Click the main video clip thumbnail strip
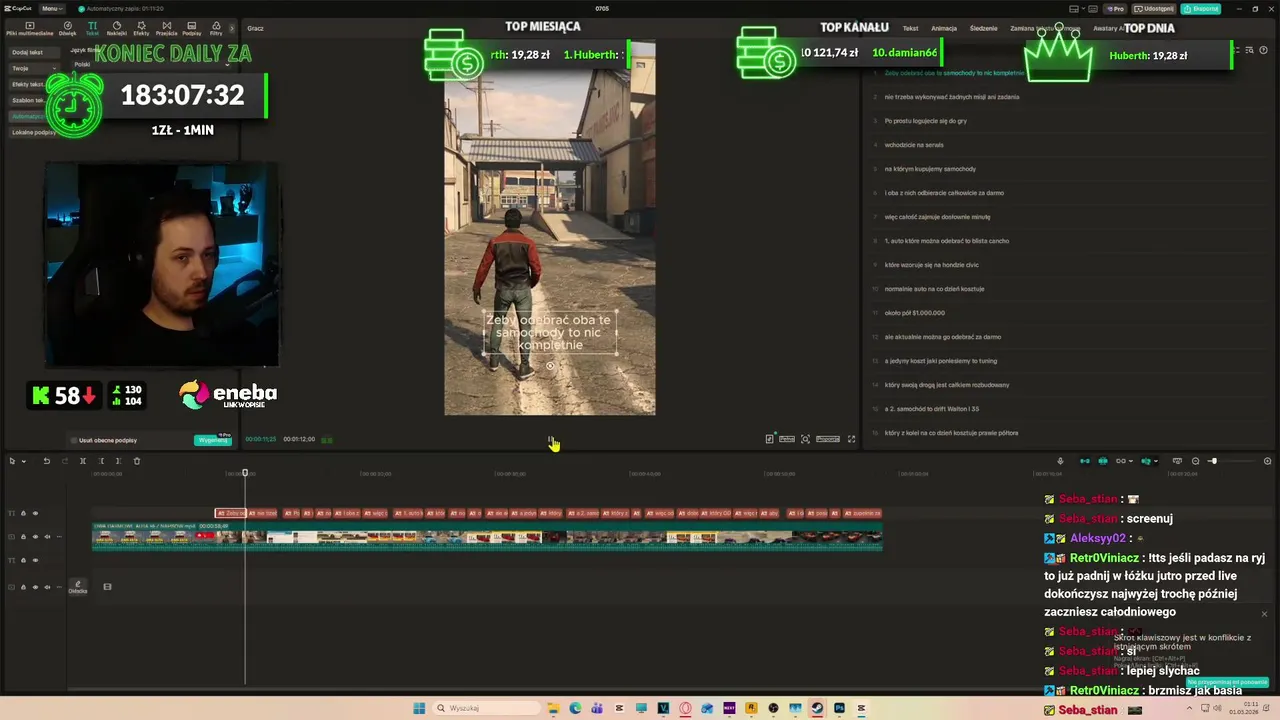 pyautogui.click(x=487, y=538)
